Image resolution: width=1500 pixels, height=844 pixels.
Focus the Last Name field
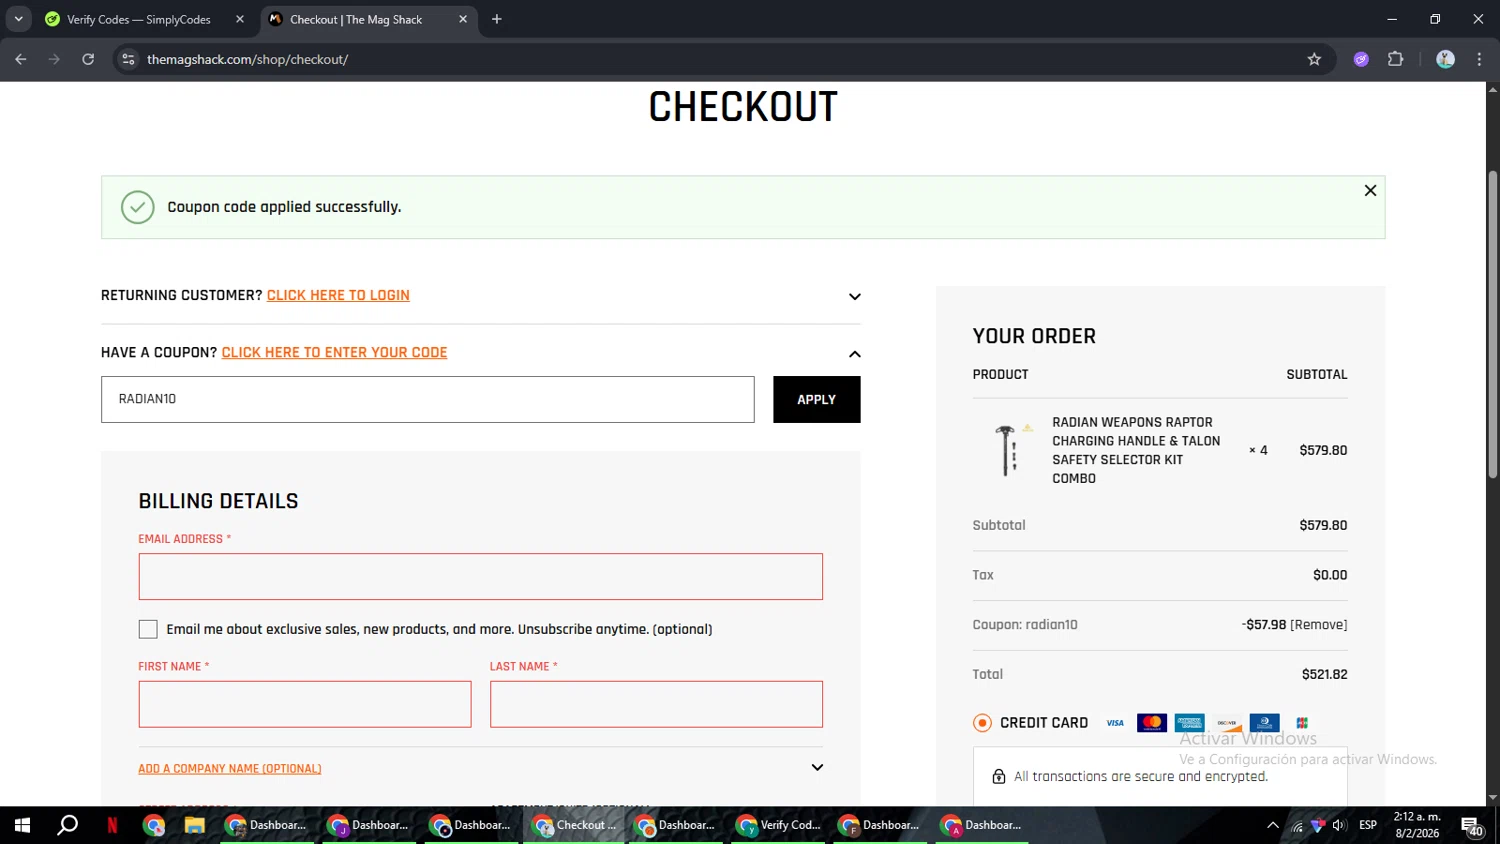coord(656,704)
